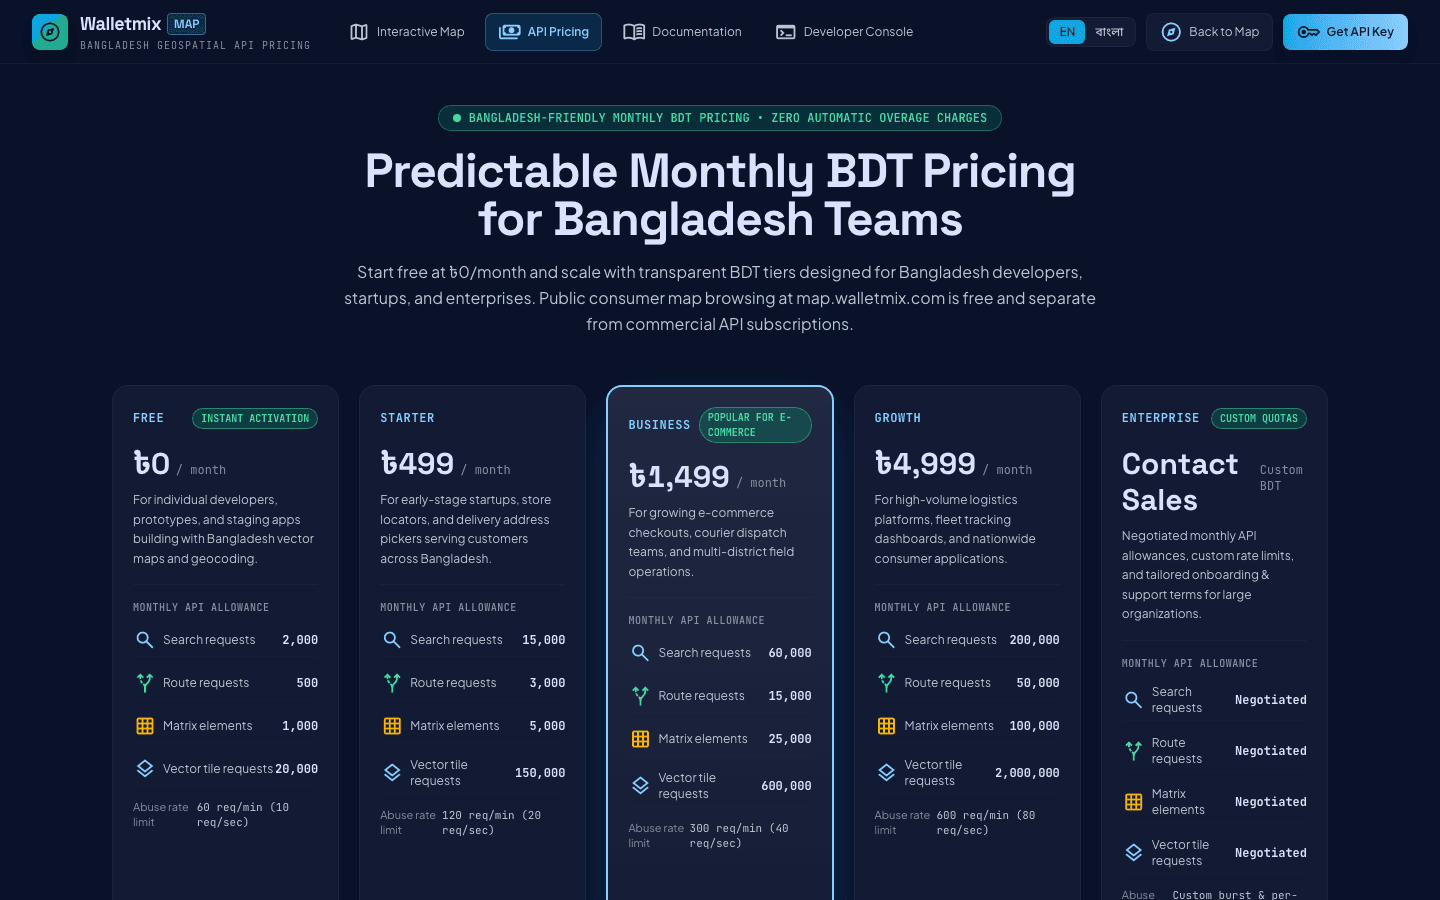Go to Developer Console
The width and height of the screenshot is (1440, 900).
[x=844, y=32]
